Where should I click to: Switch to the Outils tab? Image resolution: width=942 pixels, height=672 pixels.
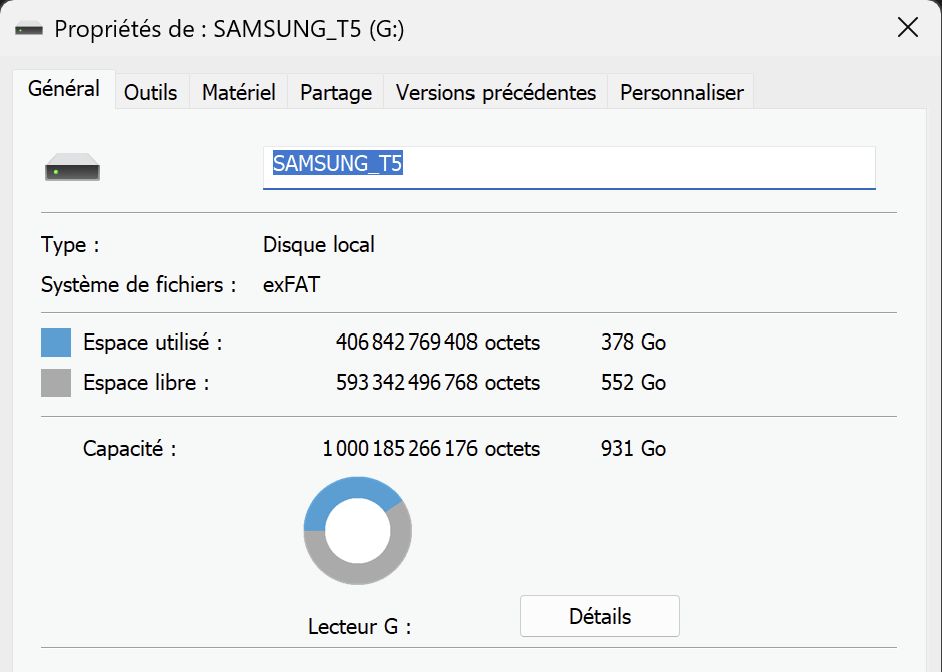150,91
